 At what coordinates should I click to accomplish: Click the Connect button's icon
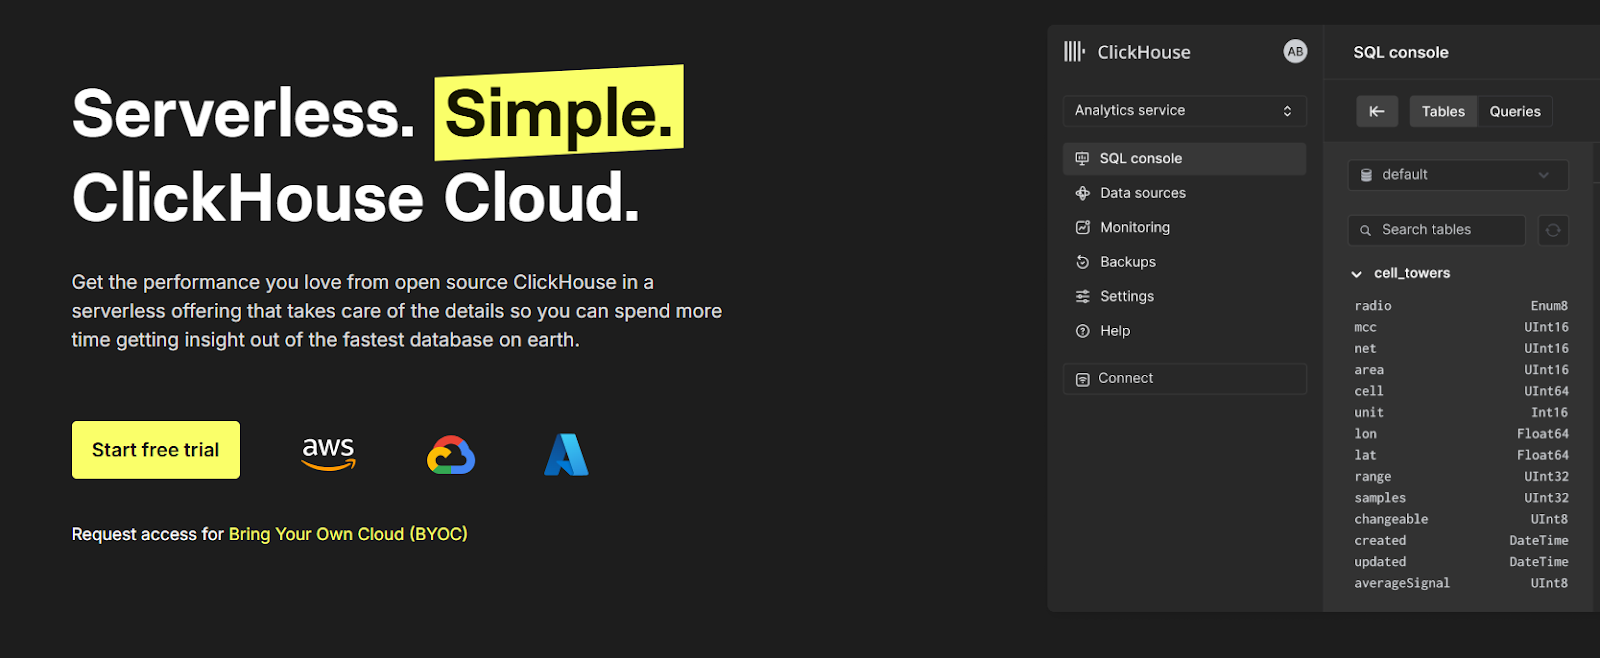click(x=1082, y=379)
